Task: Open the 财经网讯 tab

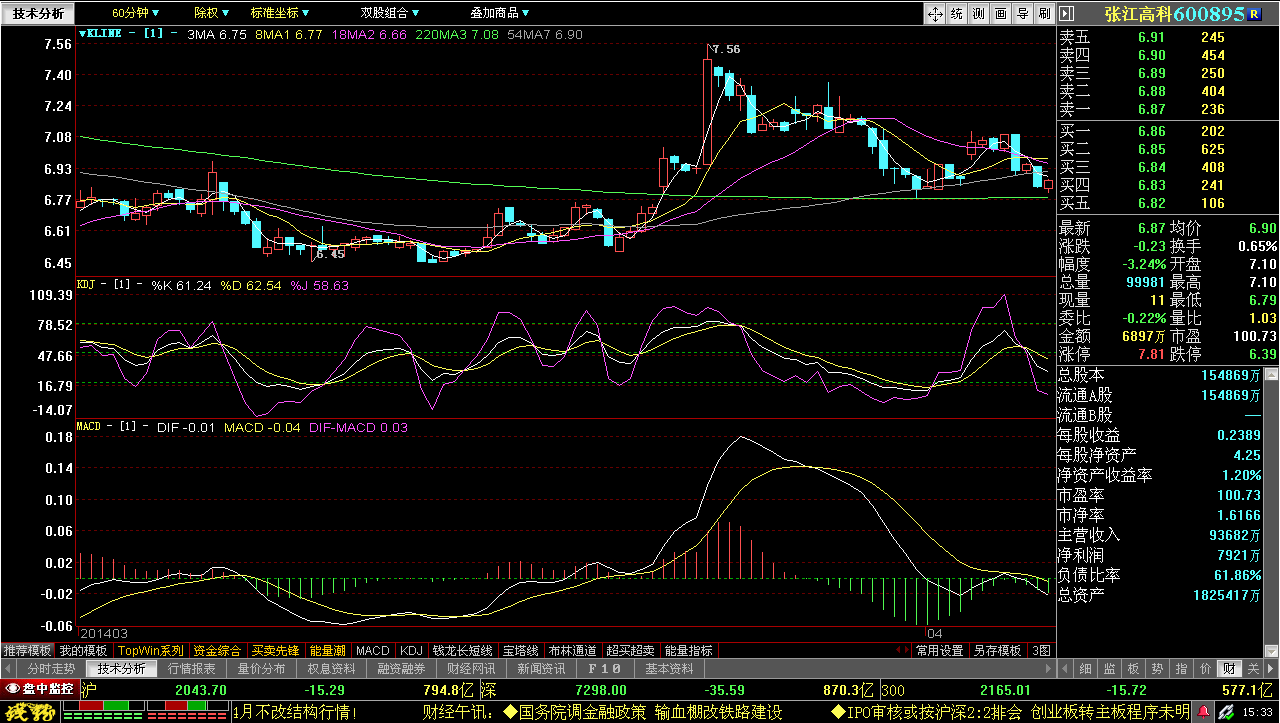Action: point(471,669)
